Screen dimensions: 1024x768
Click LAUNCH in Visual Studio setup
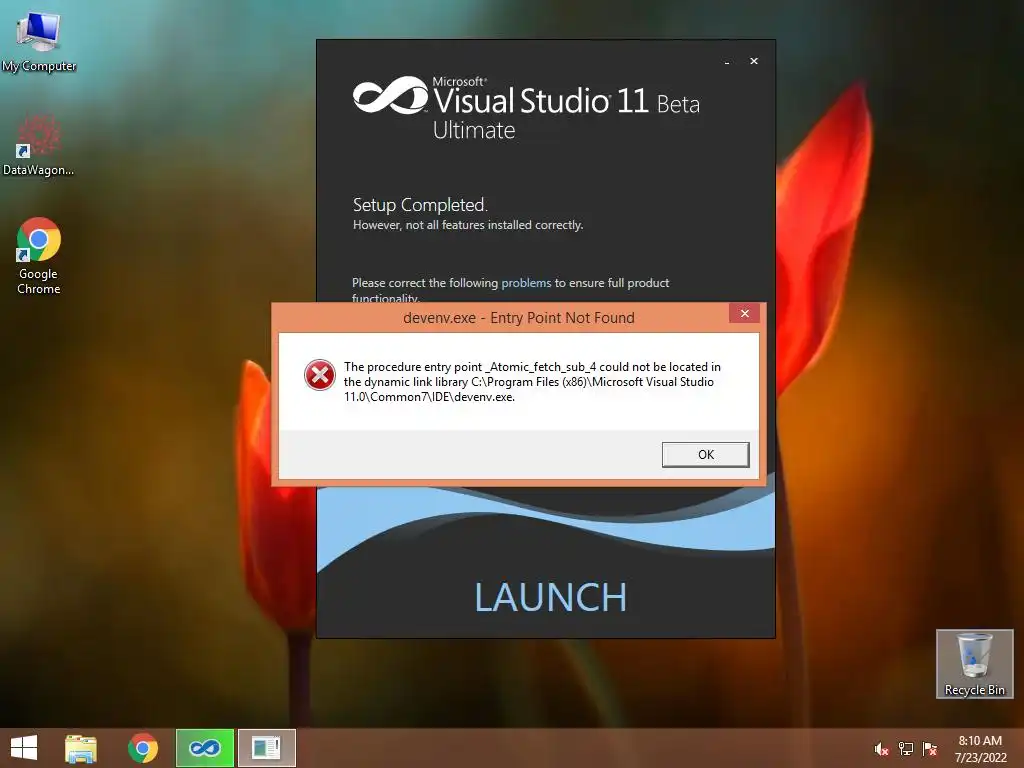click(x=551, y=598)
